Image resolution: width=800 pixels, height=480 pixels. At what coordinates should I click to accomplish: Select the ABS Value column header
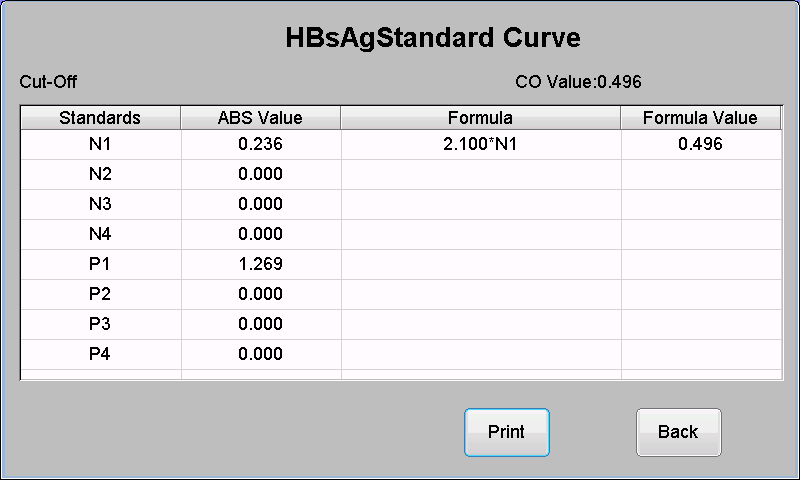[x=260, y=118]
